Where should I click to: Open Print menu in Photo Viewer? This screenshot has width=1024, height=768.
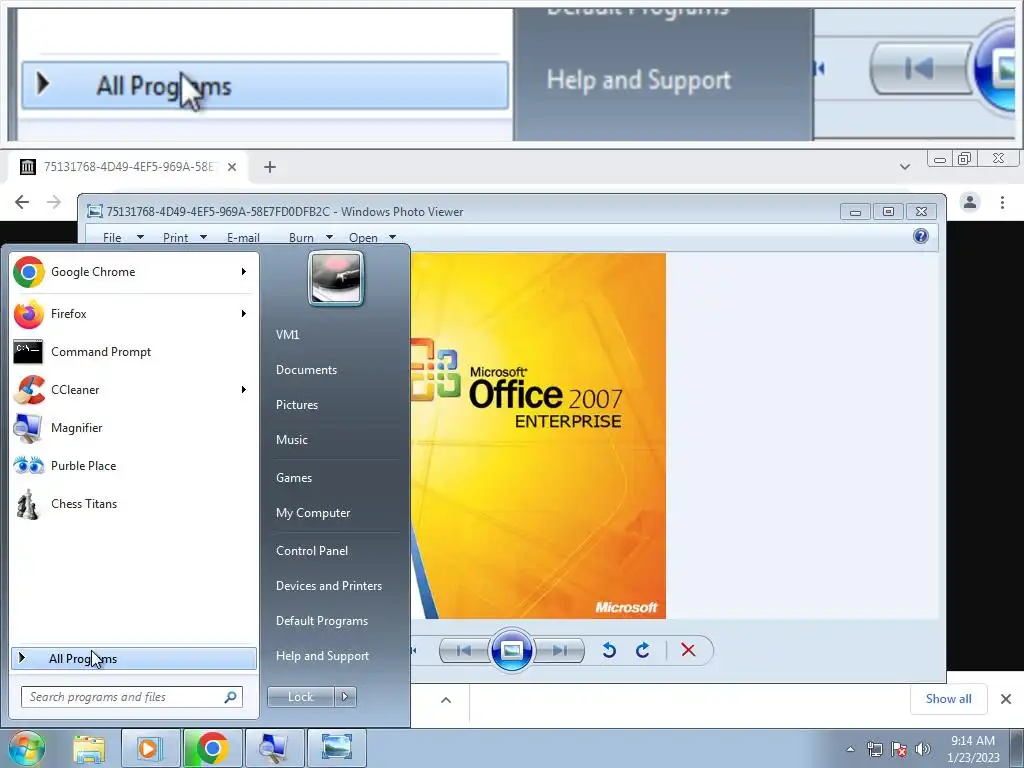(x=184, y=238)
